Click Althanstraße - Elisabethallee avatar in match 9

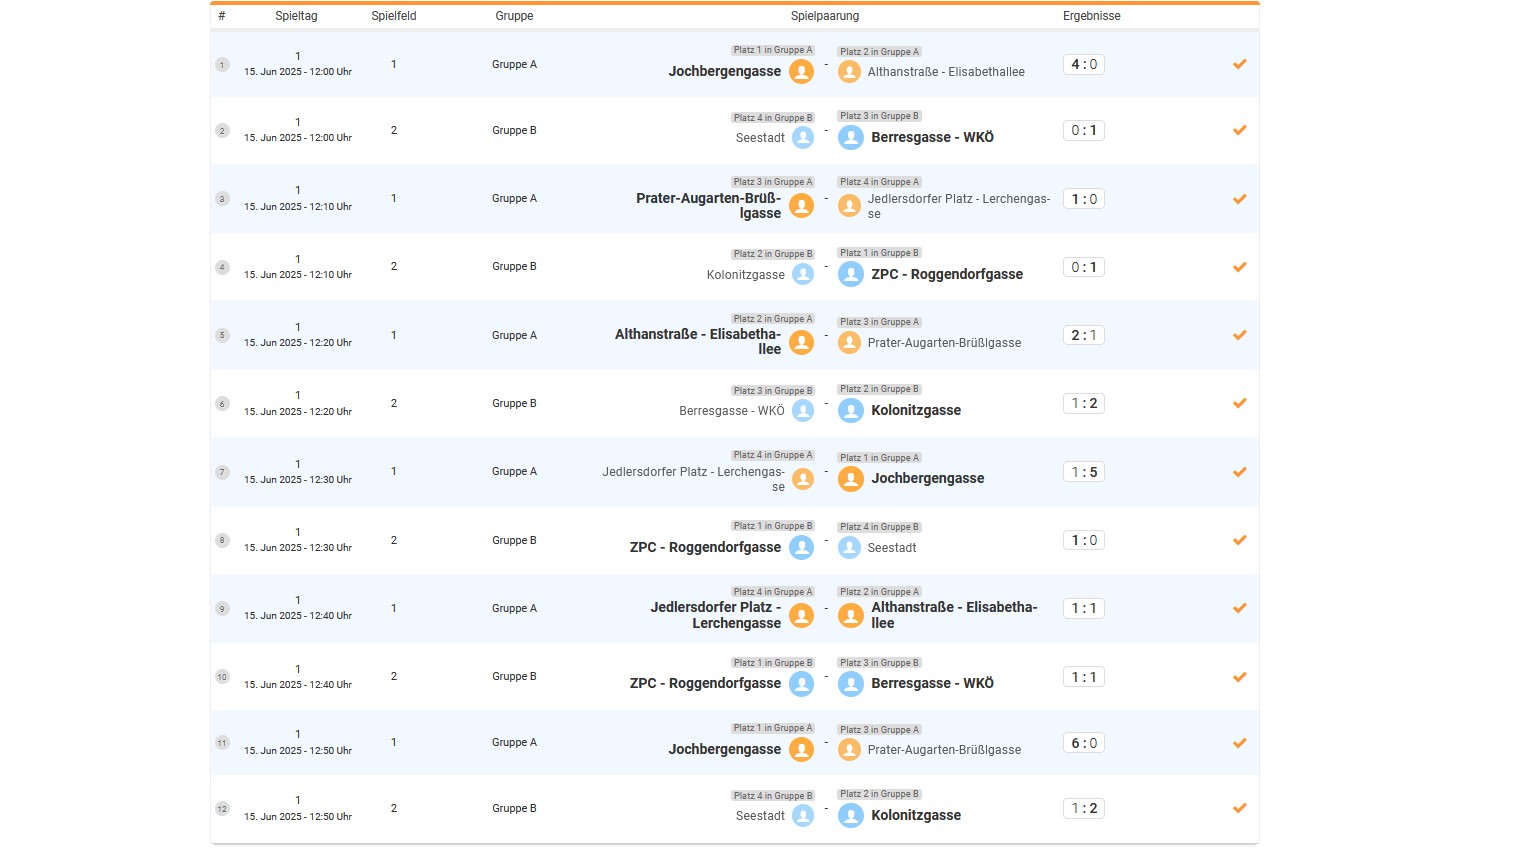coord(851,615)
